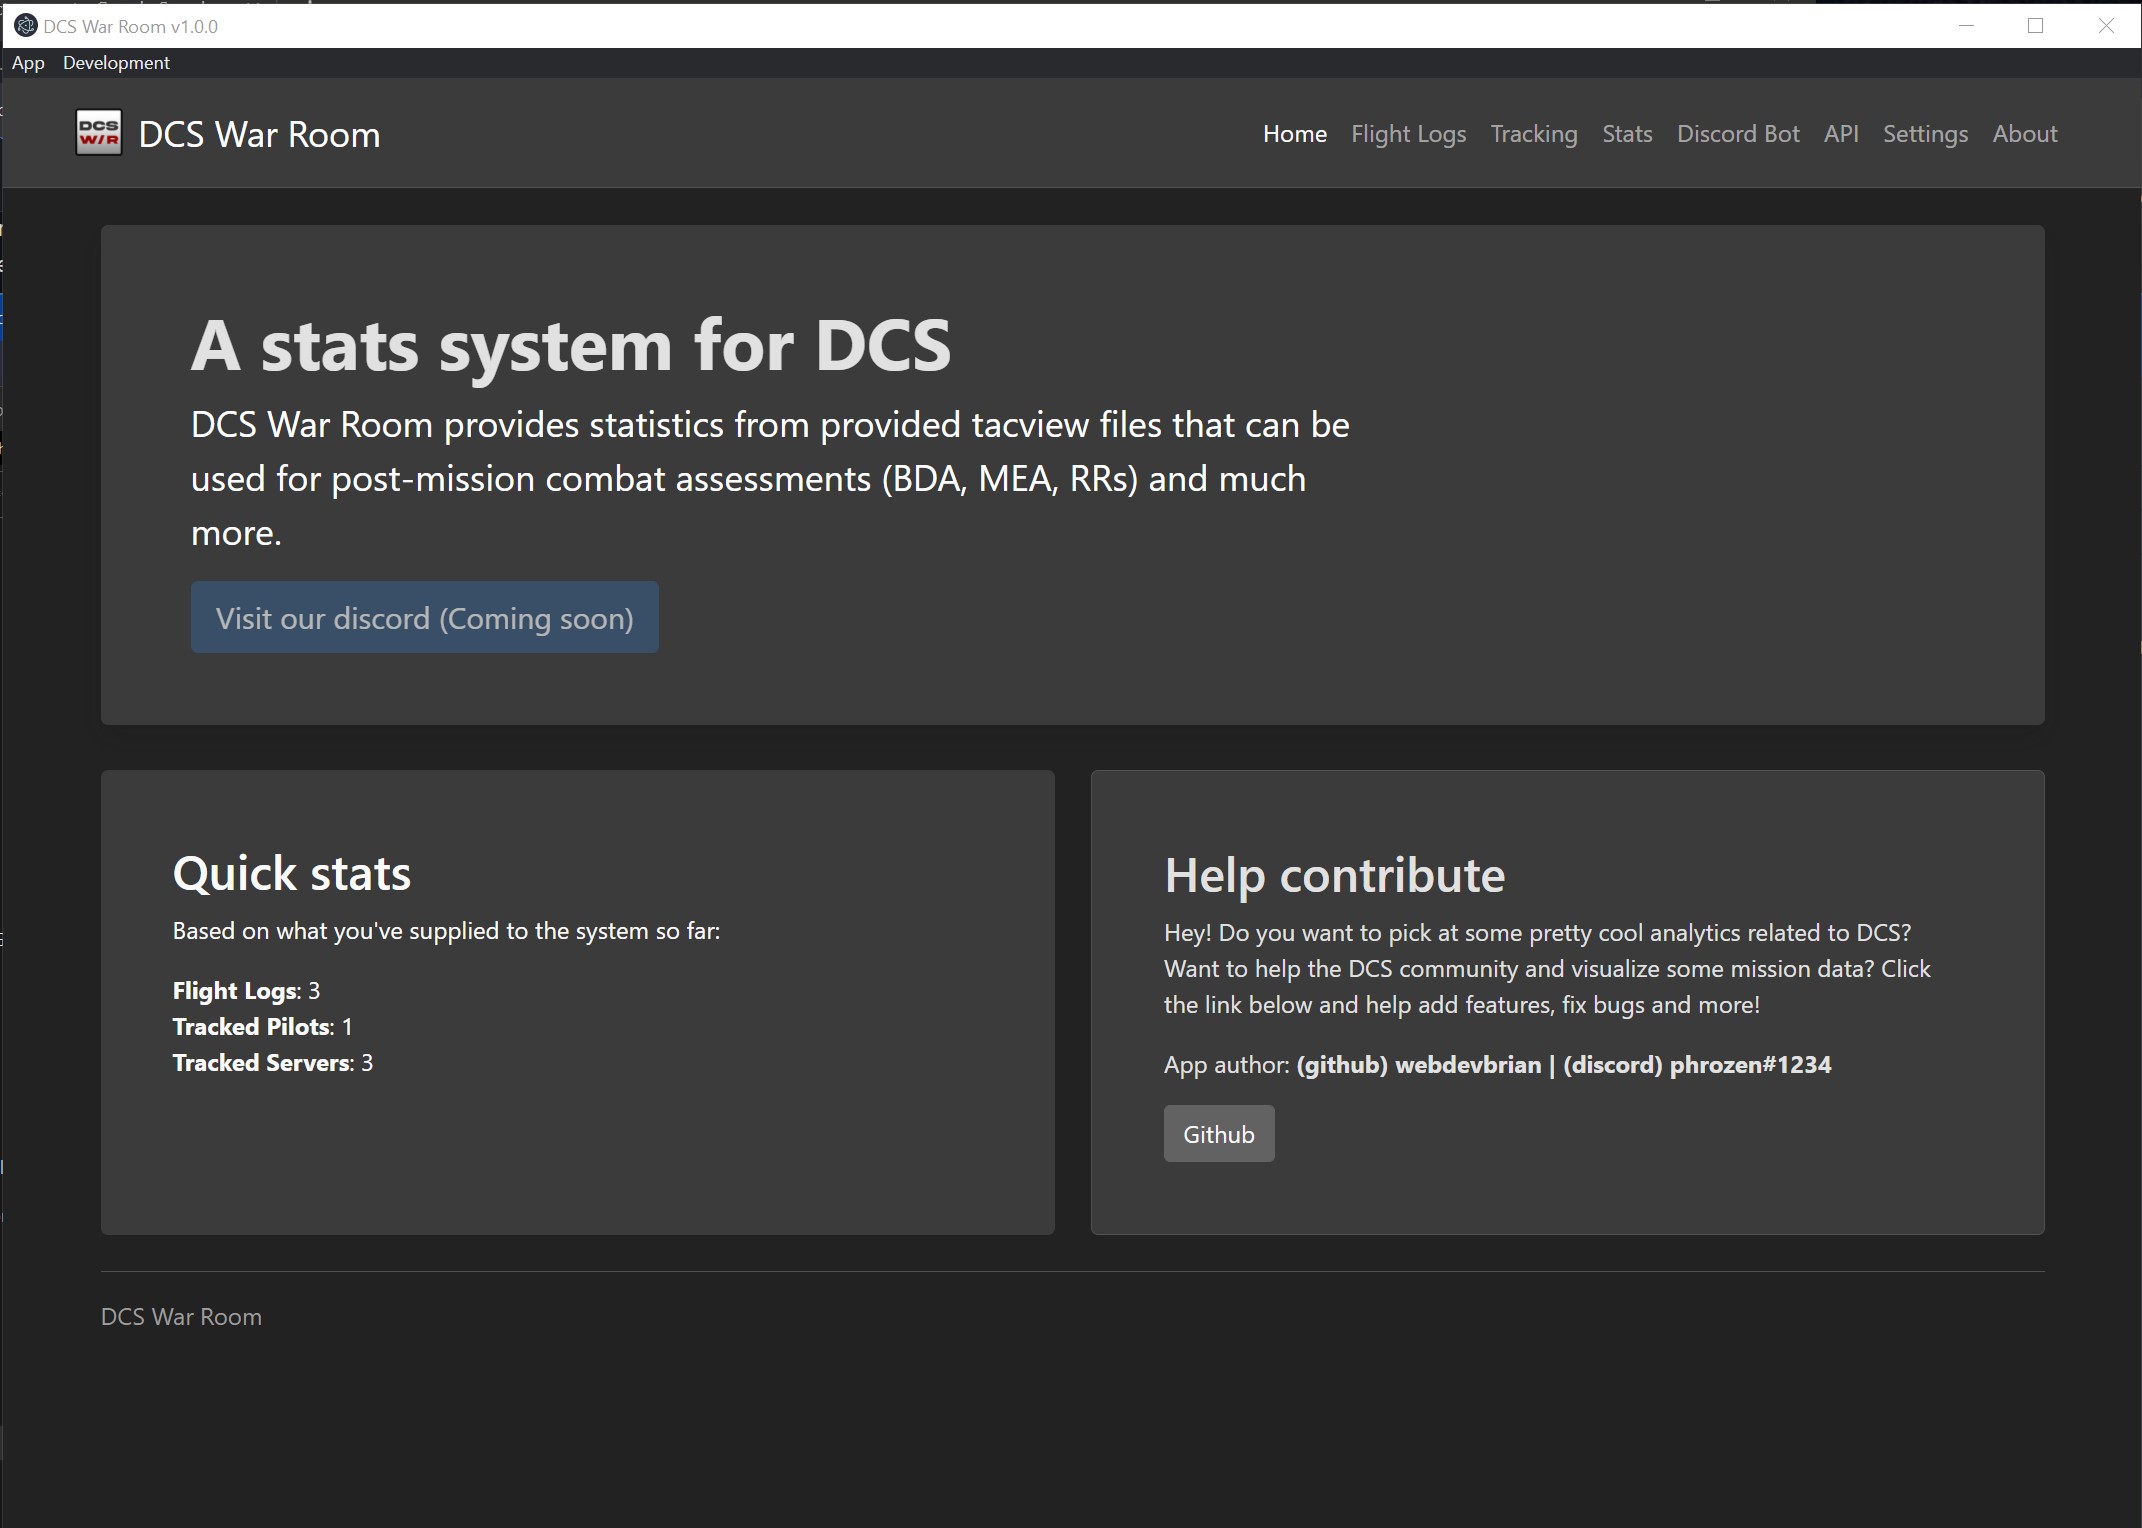
Task: Navigate to Discord Bot
Action: [1738, 134]
